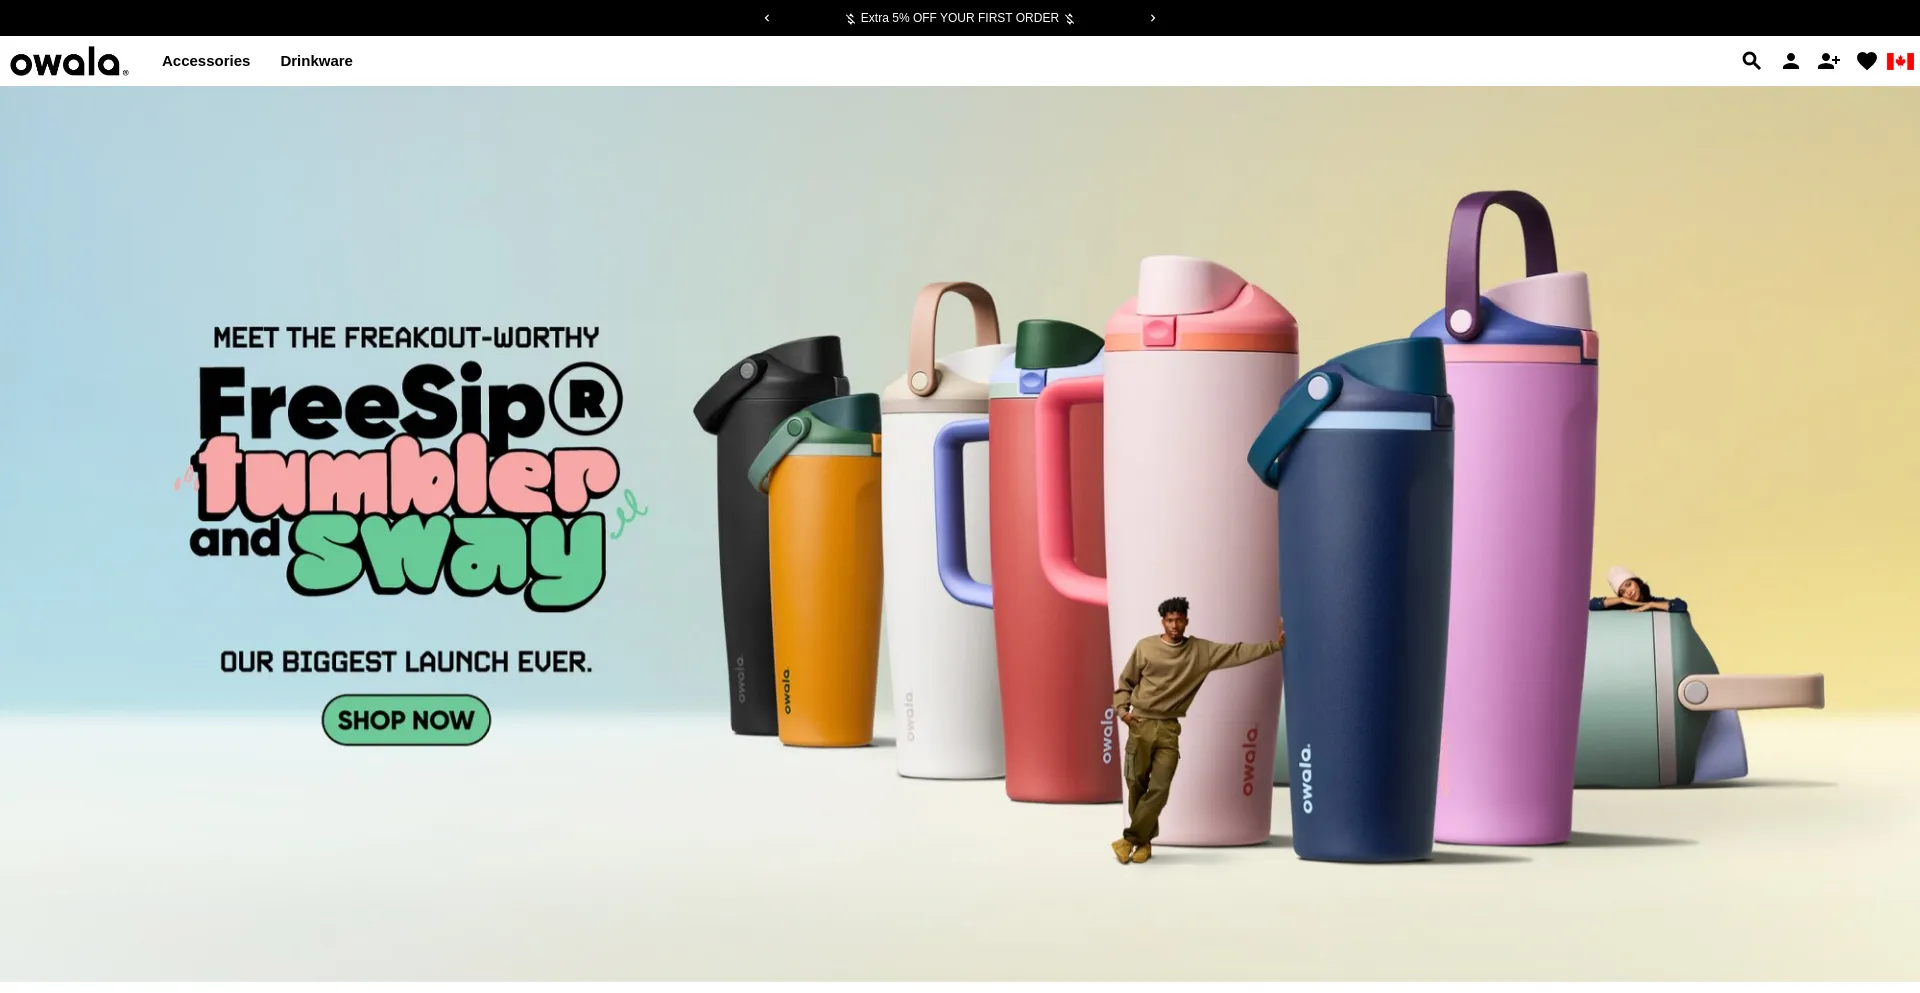
Task: Open the account login person icon
Action: tap(1791, 61)
